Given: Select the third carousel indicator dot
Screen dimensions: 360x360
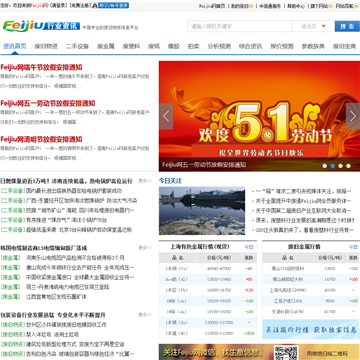Looking at the screenshot, I should click(x=340, y=166).
